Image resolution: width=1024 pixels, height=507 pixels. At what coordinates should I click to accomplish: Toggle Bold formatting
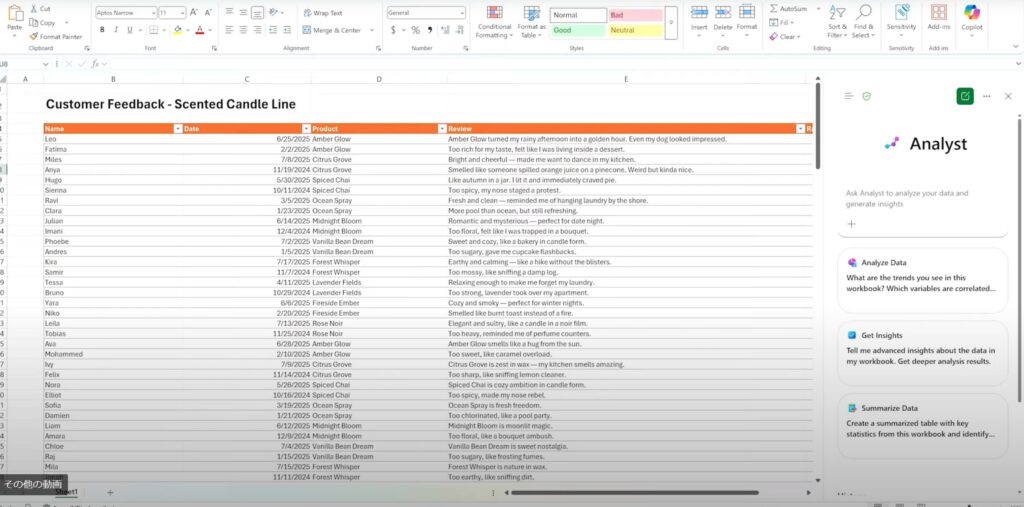click(100, 30)
